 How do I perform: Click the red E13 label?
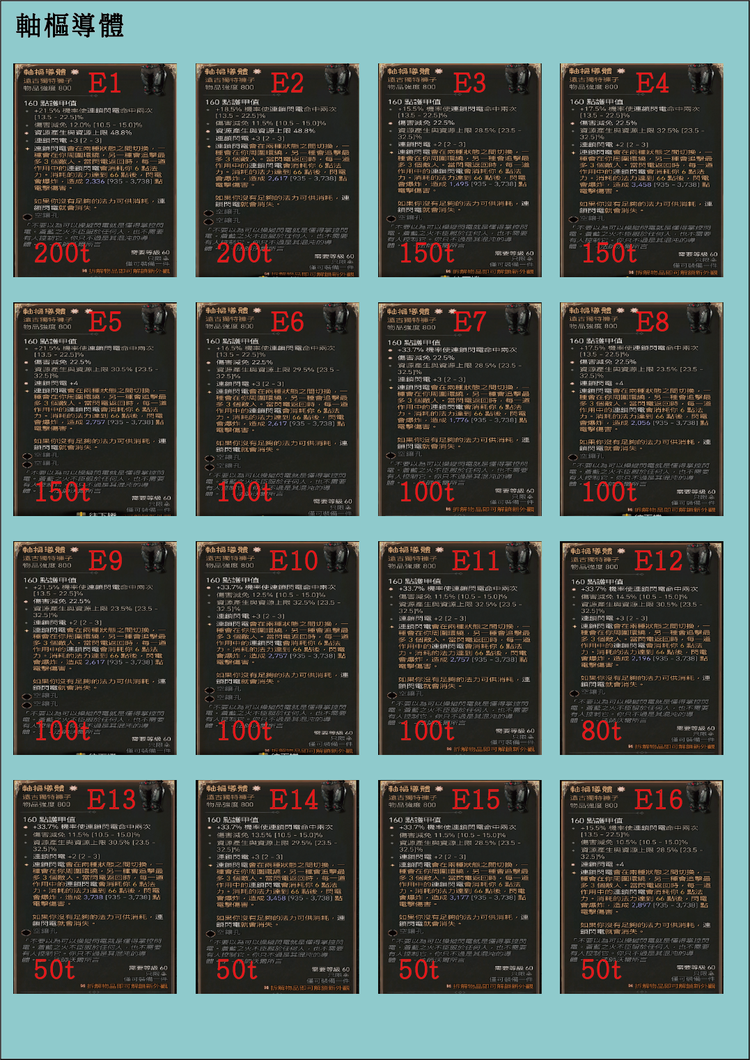111,800
